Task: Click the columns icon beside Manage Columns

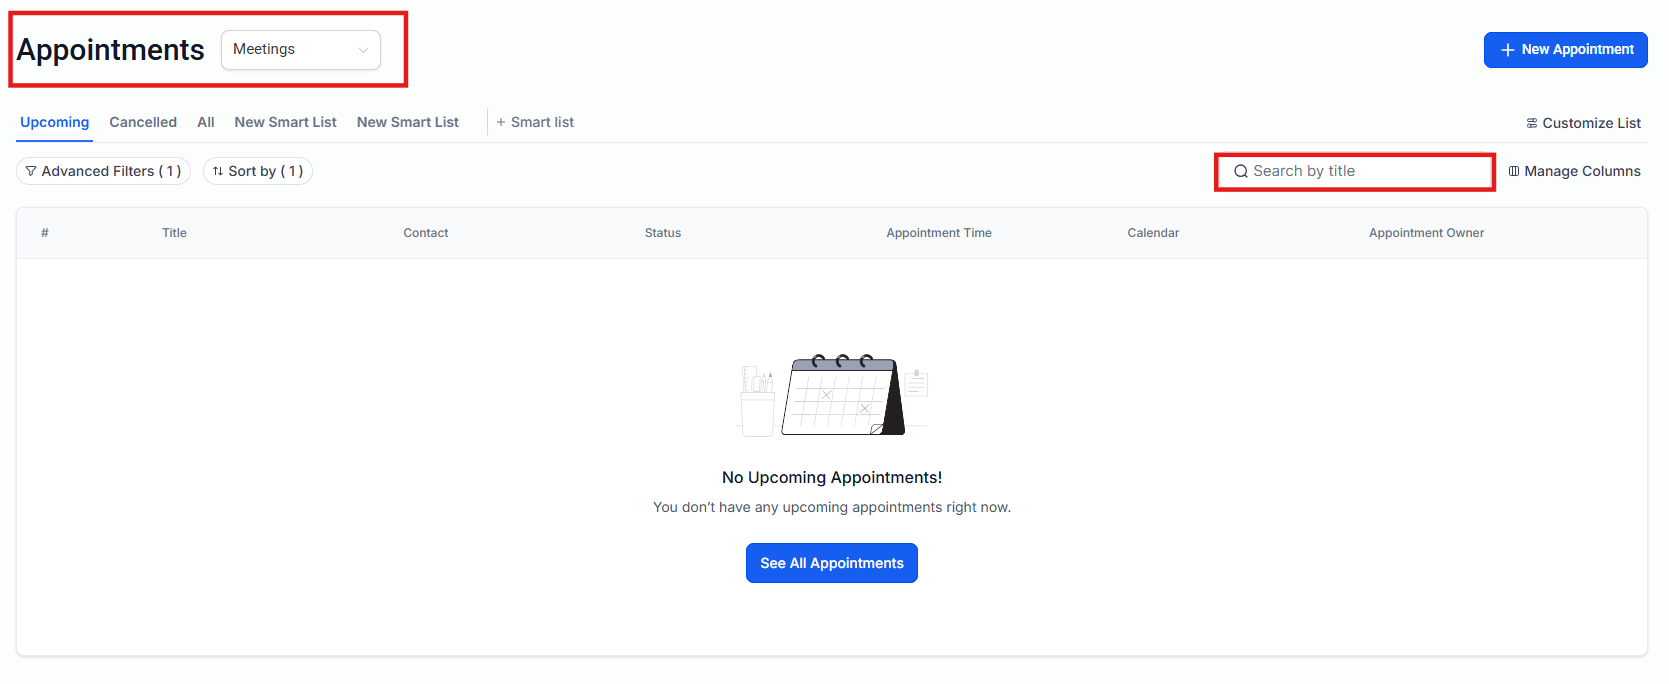Action: click(x=1514, y=171)
